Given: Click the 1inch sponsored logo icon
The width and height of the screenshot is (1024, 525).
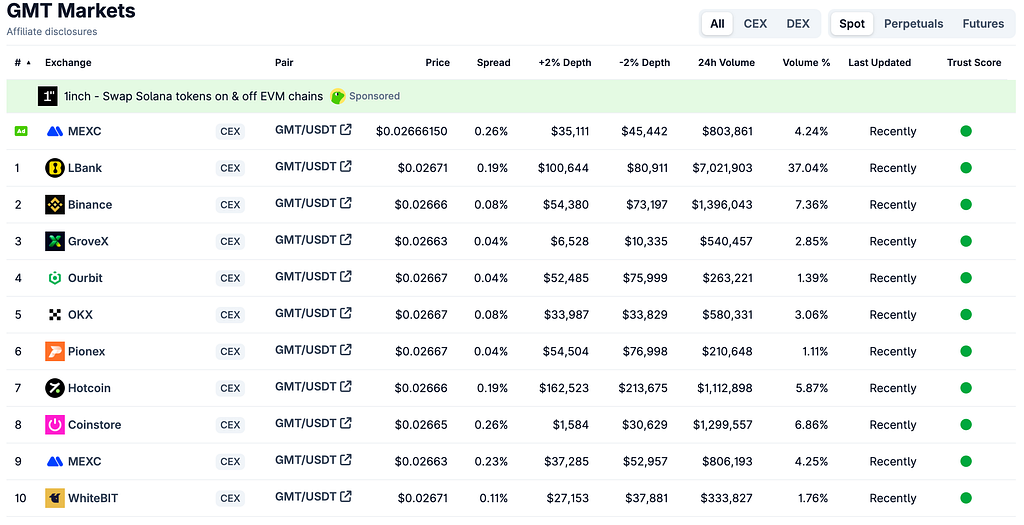Looking at the screenshot, I should click(48, 96).
